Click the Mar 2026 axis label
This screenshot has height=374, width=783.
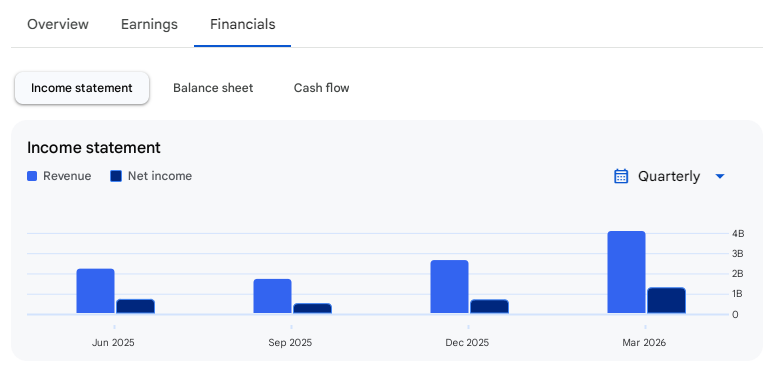(644, 343)
